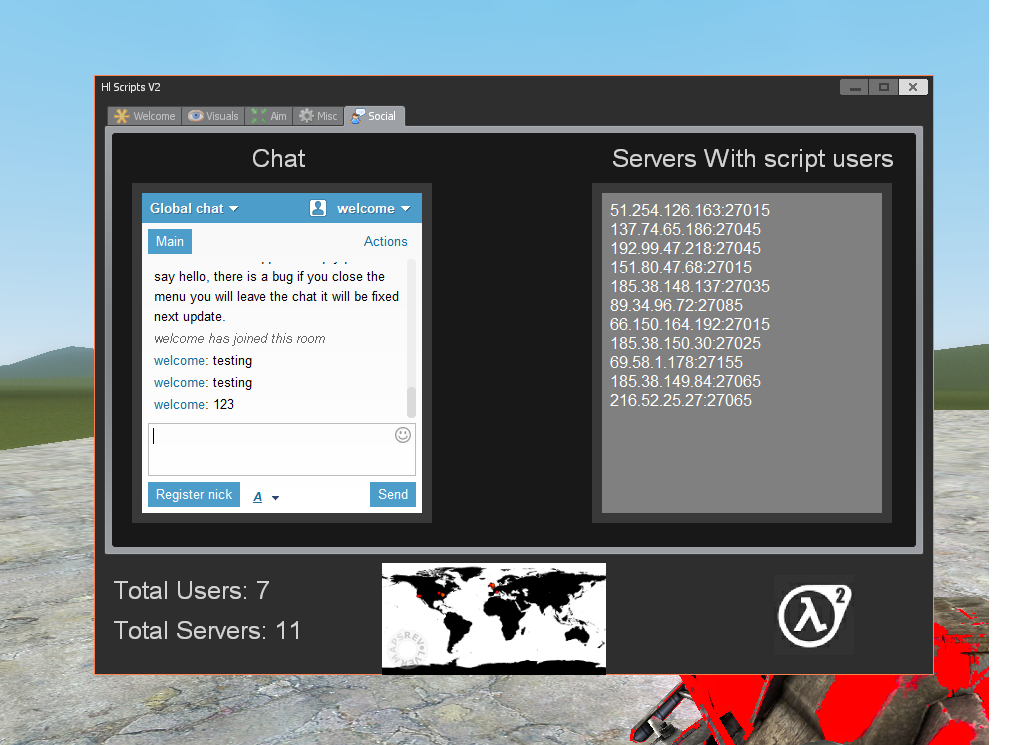Select the Misc tab with gear icon

point(318,116)
